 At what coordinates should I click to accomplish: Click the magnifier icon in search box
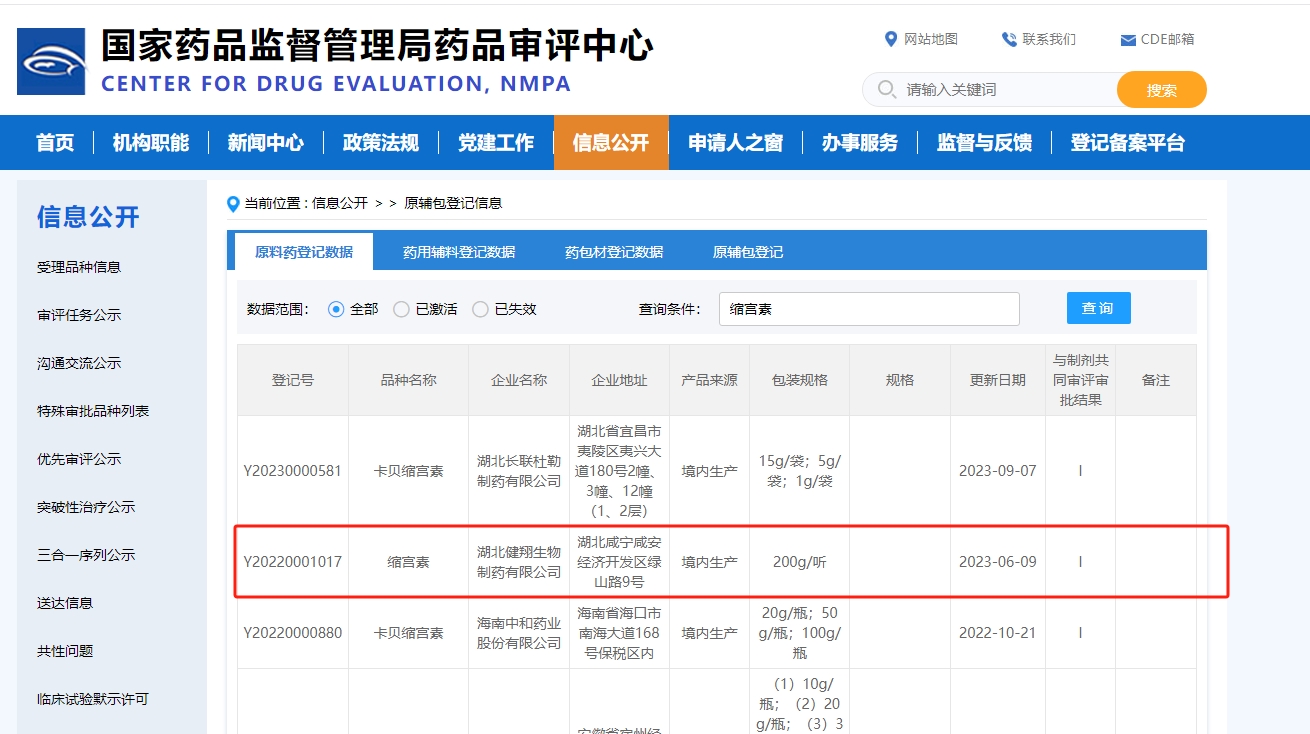pos(886,89)
